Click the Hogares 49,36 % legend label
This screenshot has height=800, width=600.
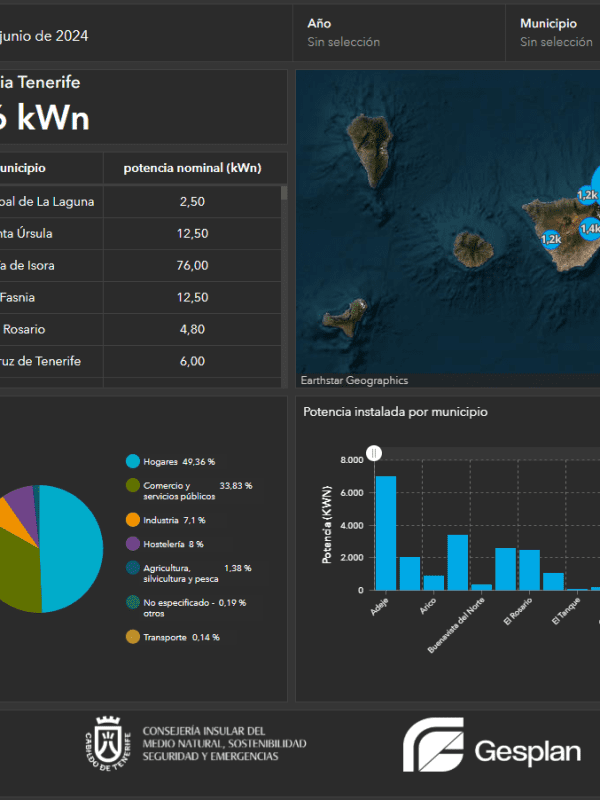pos(179,462)
